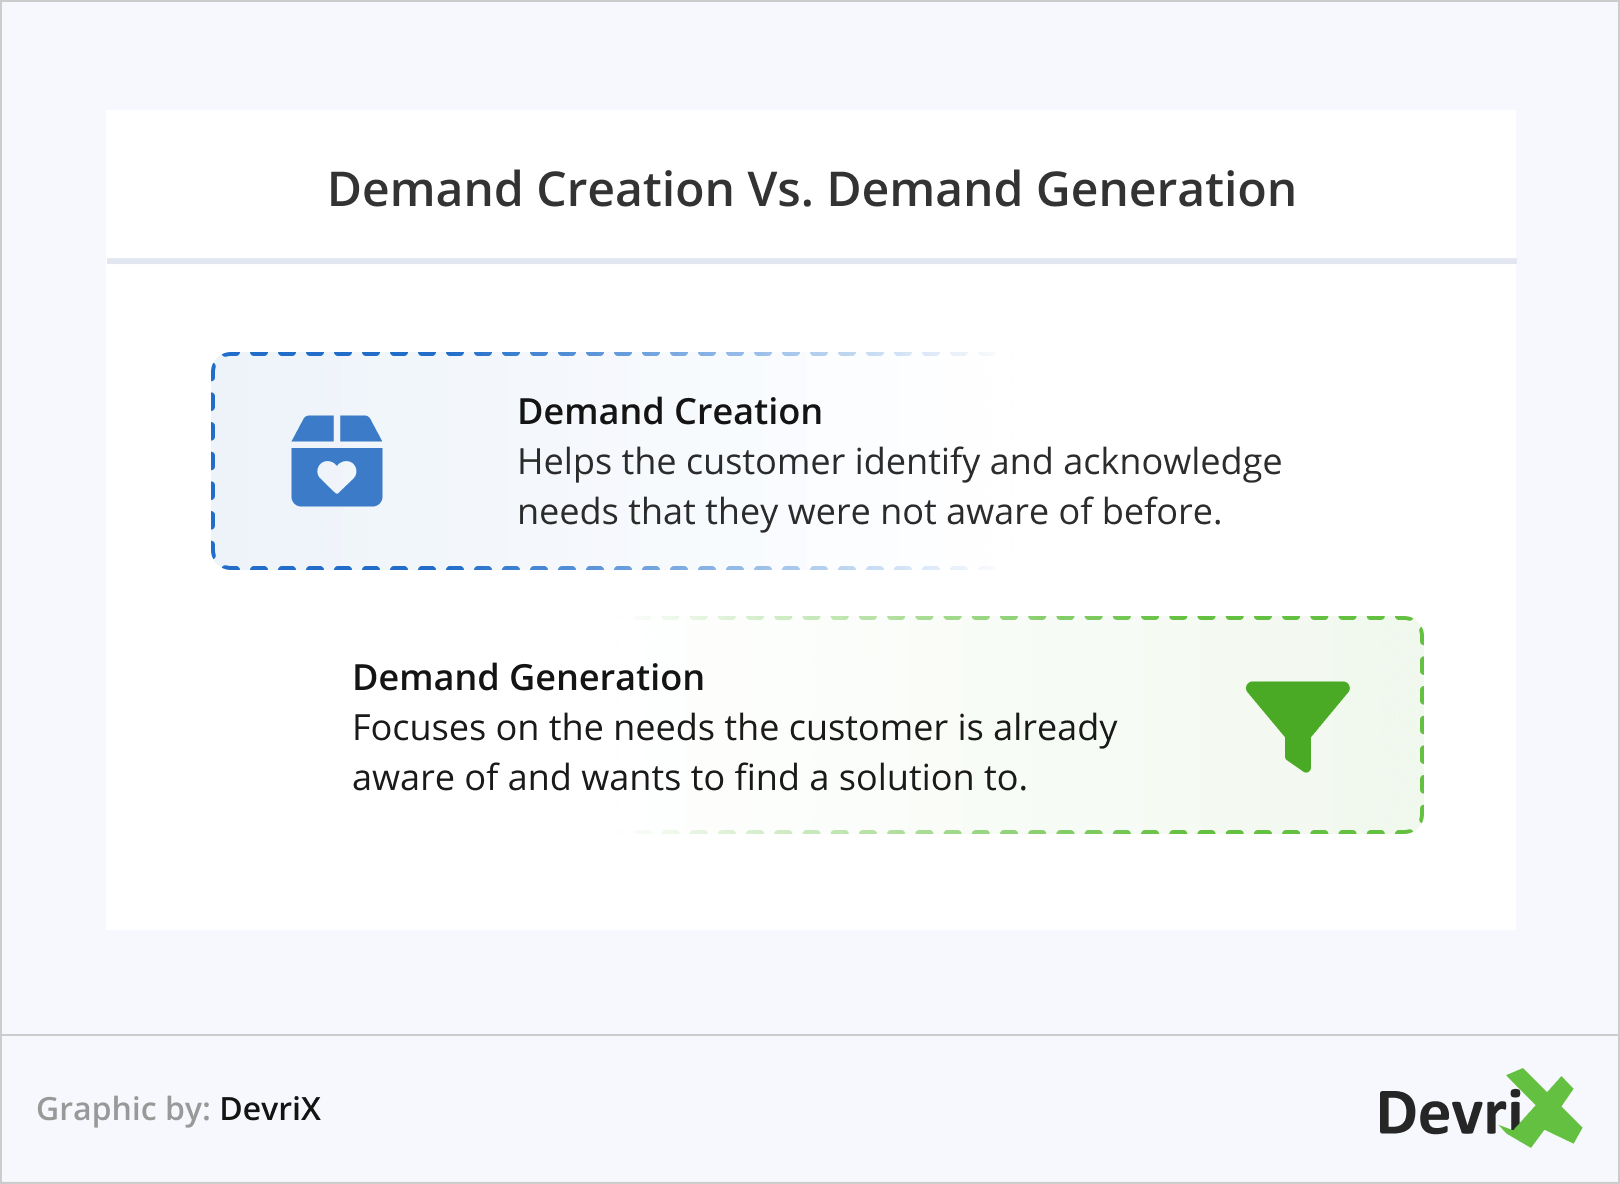Viewport: 1620px width, 1184px height.
Task: Click the word "solution" in the green card
Action: click(905, 778)
